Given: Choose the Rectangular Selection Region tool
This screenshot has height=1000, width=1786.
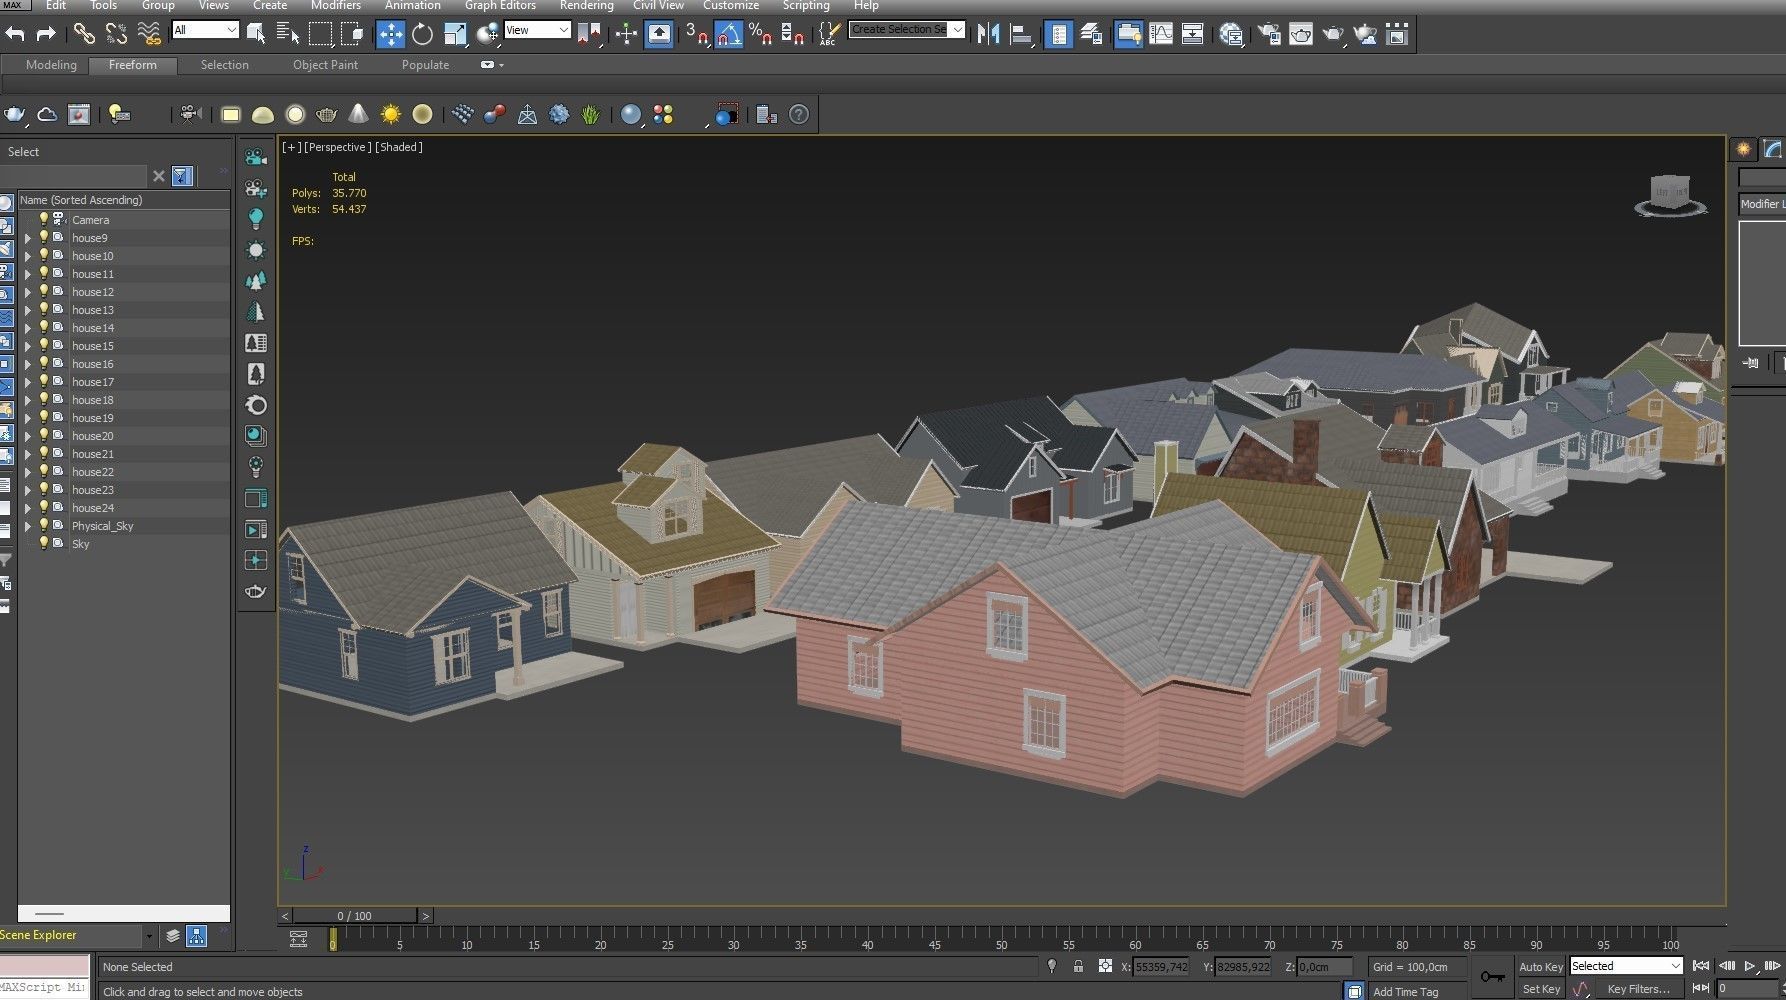Looking at the screenshot, I should pyautogui.click(x=321, y=34).
